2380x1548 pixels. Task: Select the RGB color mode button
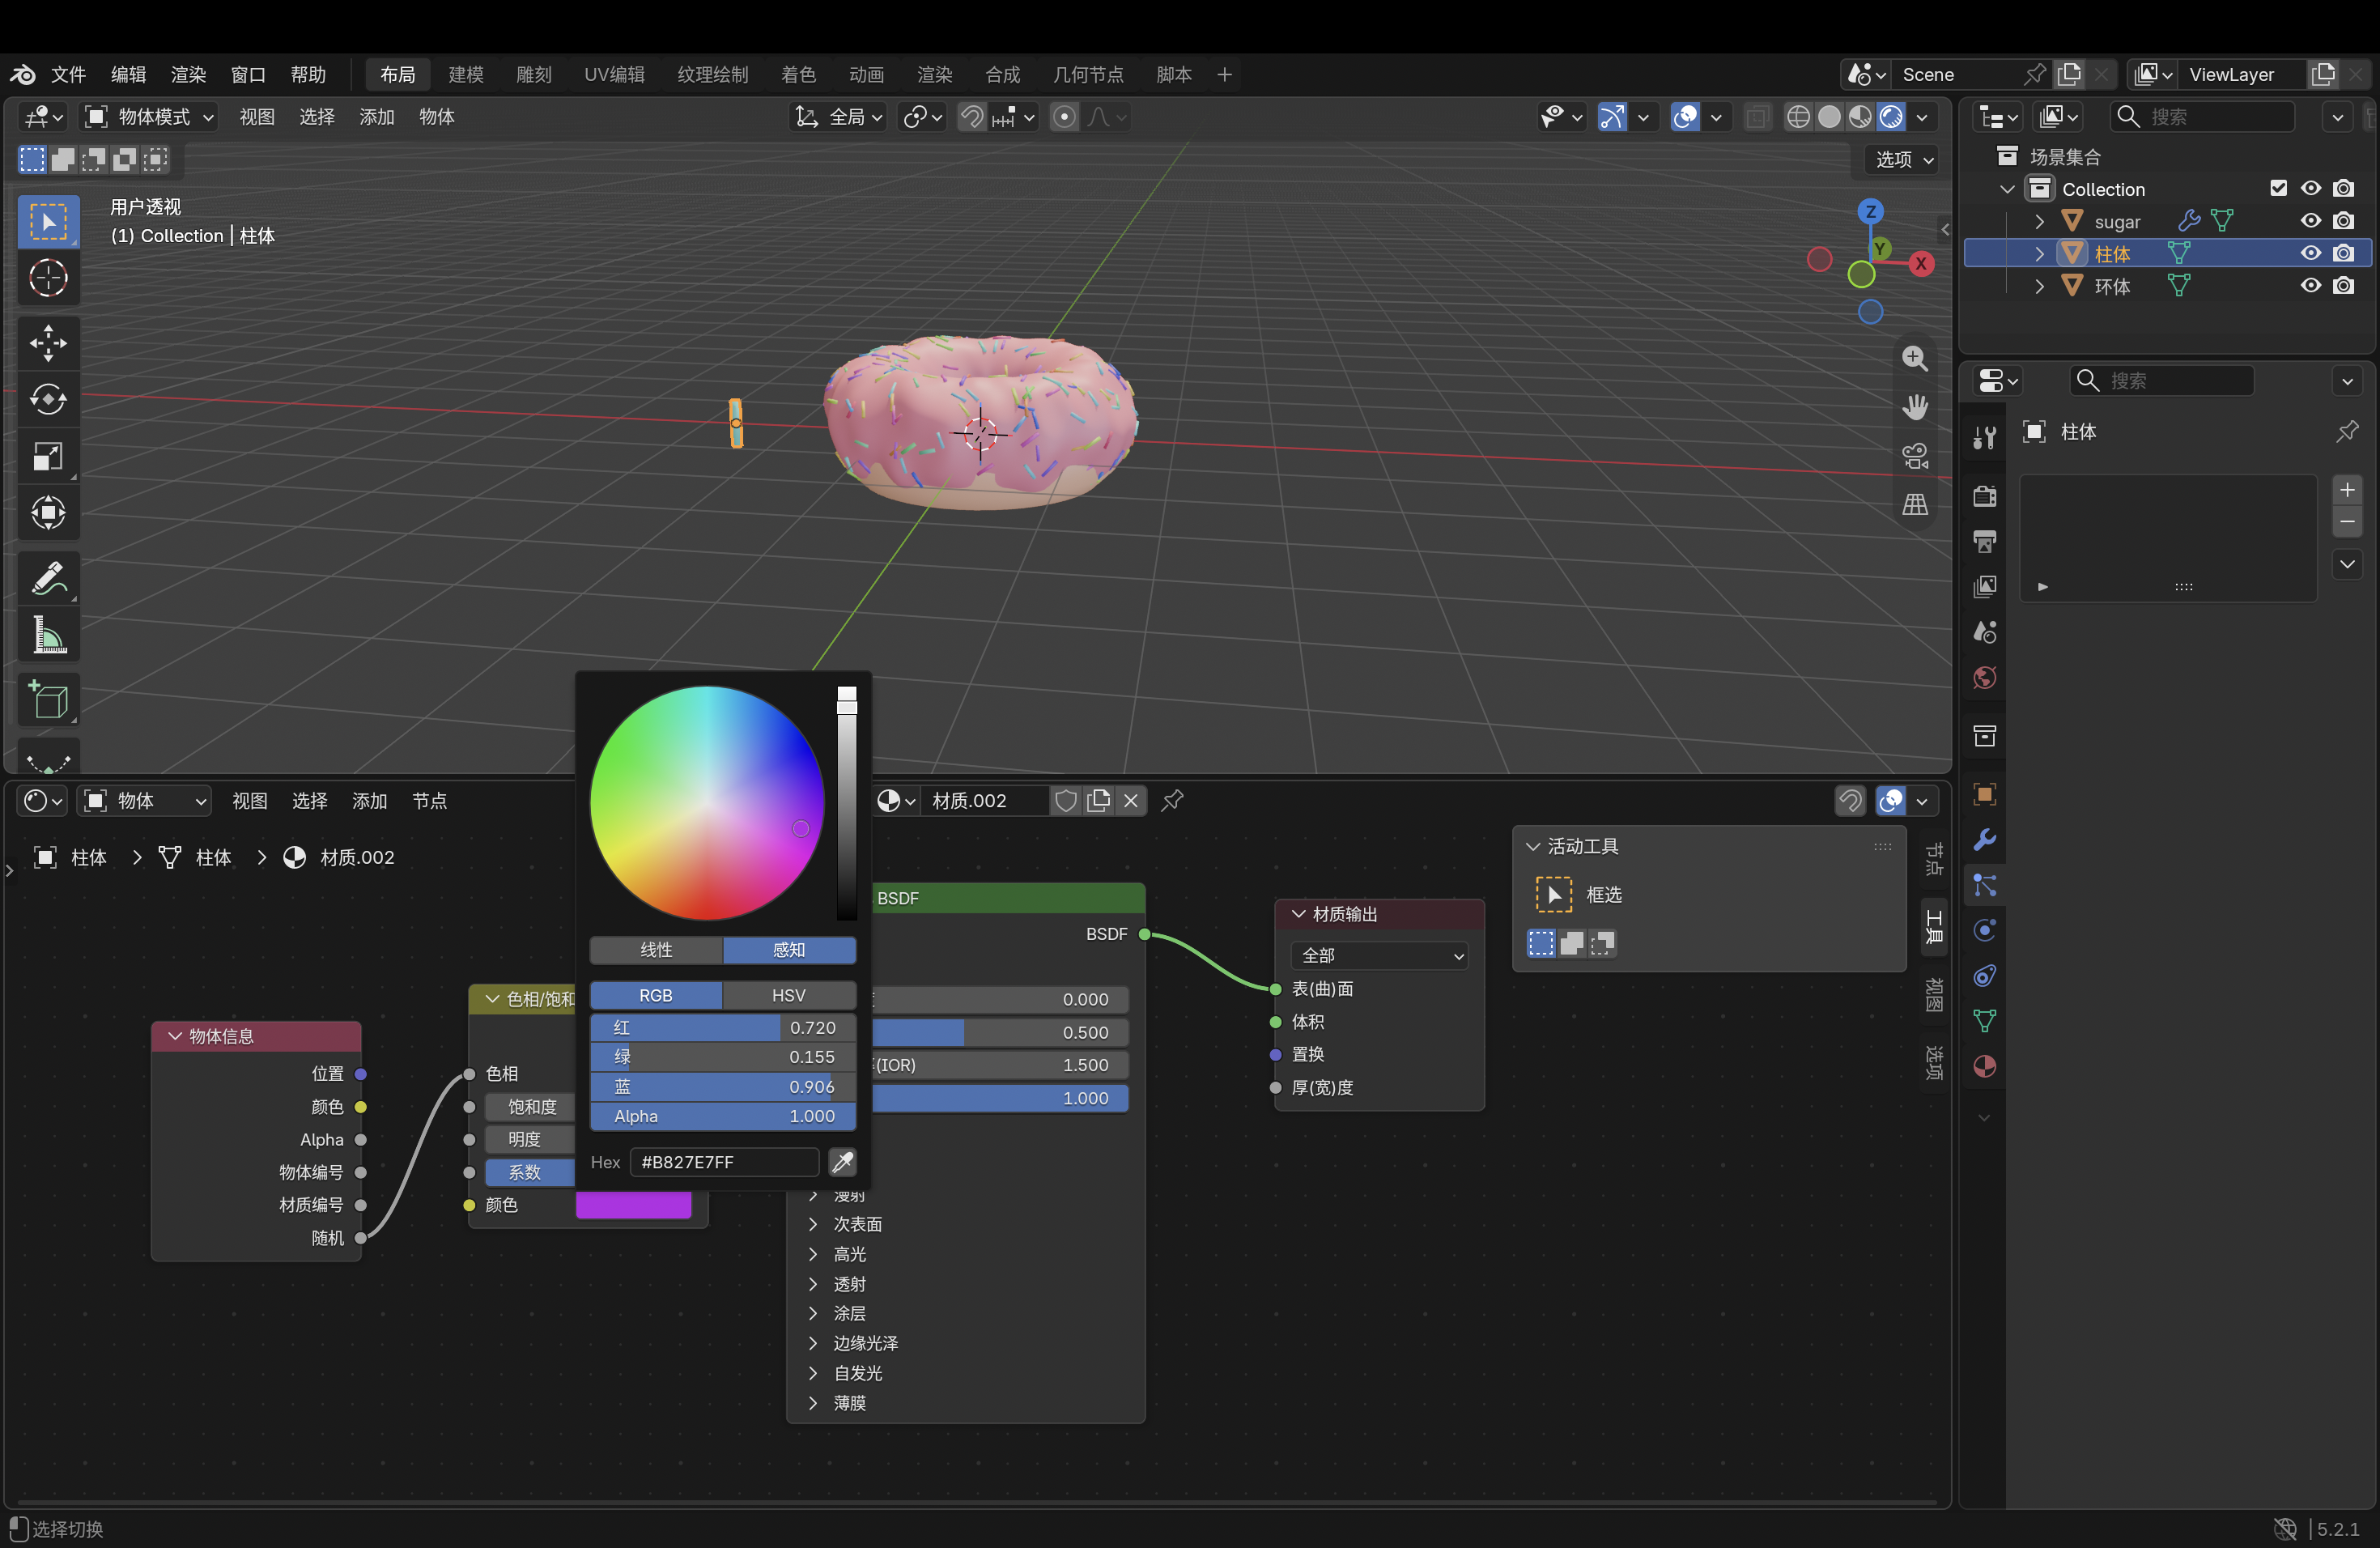point(656,996)
